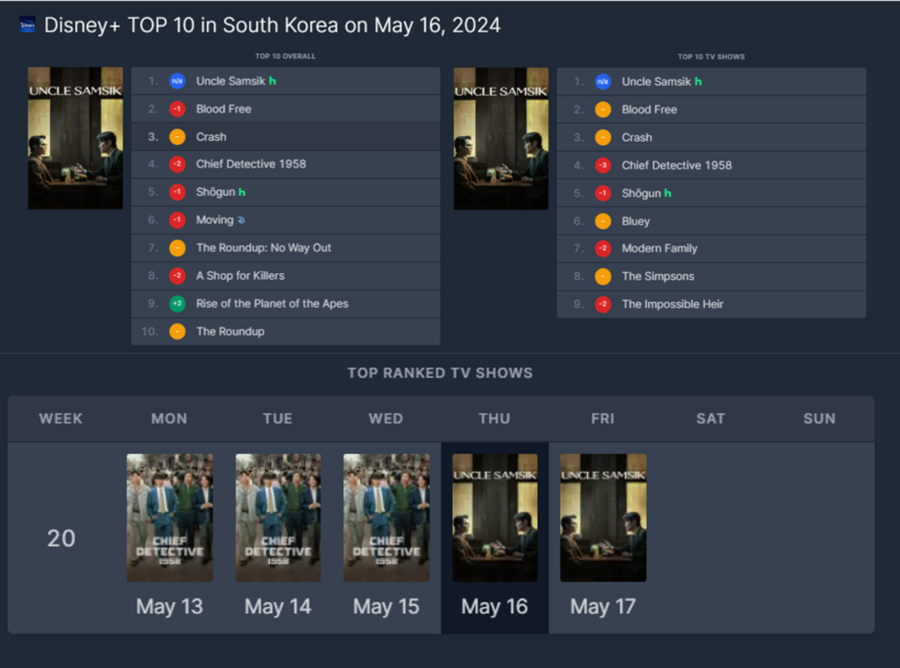
Task: Click blue n/a badge for Uncle Samsik in TV Shows list
Action: tap(603, 81)
